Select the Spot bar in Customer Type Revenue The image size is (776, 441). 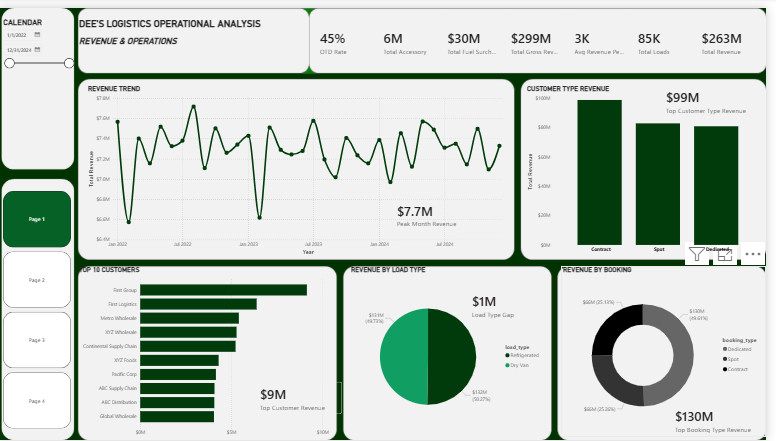point(658,184)
